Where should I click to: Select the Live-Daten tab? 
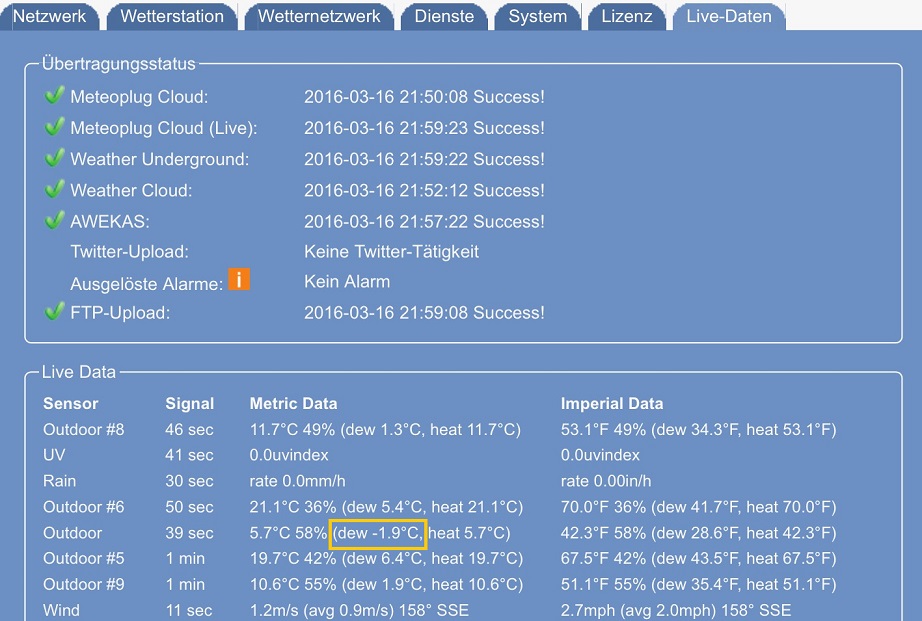tap(728, 16)
